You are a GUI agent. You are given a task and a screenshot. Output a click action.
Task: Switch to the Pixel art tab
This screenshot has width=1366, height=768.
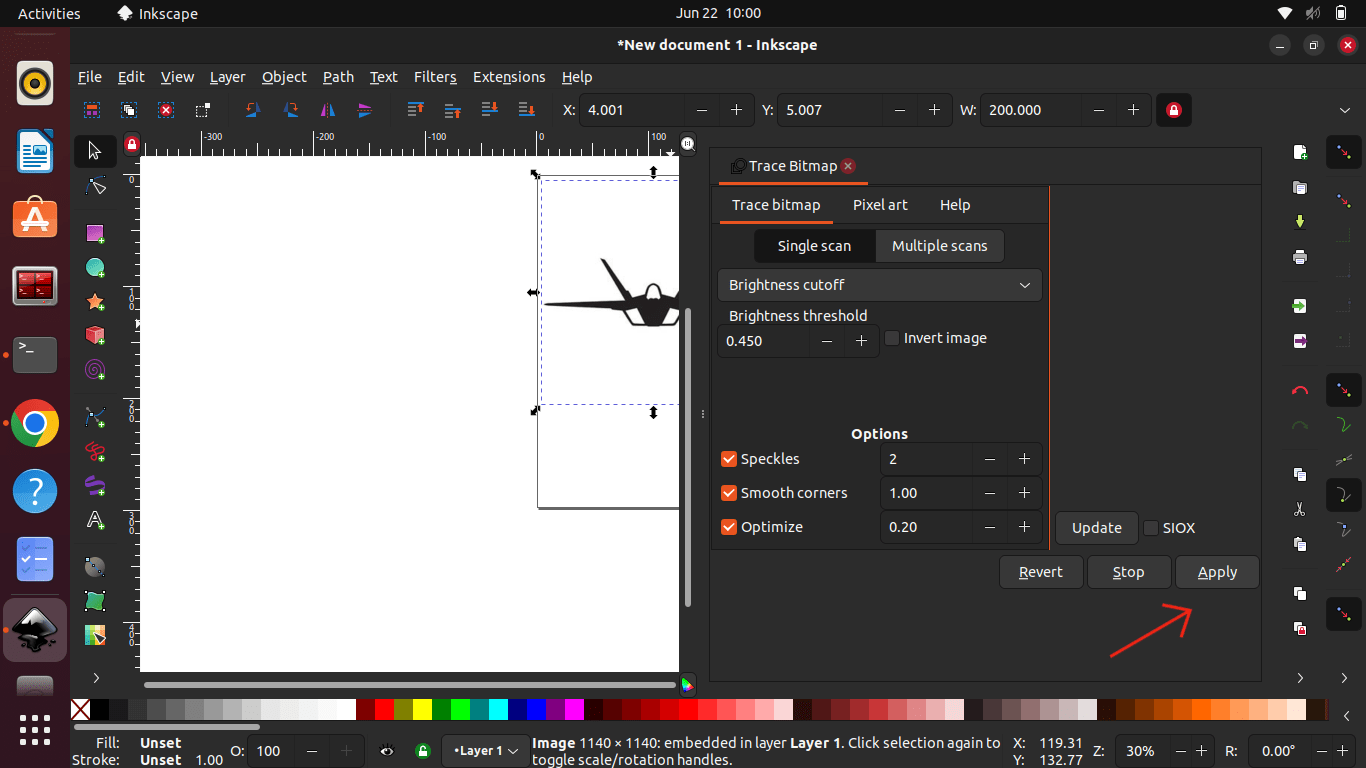(880, 205)
